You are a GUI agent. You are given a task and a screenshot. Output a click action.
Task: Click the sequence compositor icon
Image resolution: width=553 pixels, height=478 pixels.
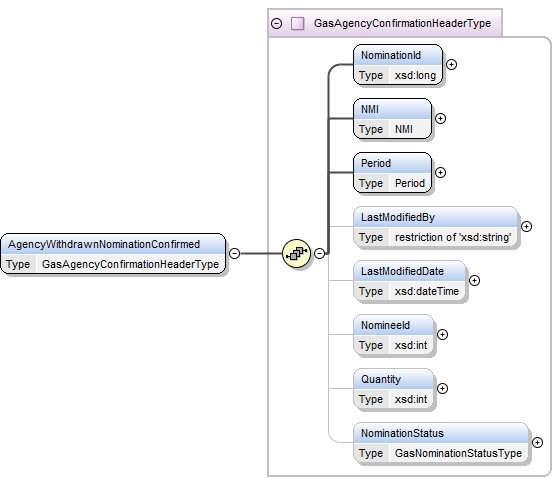pos(297,253)
